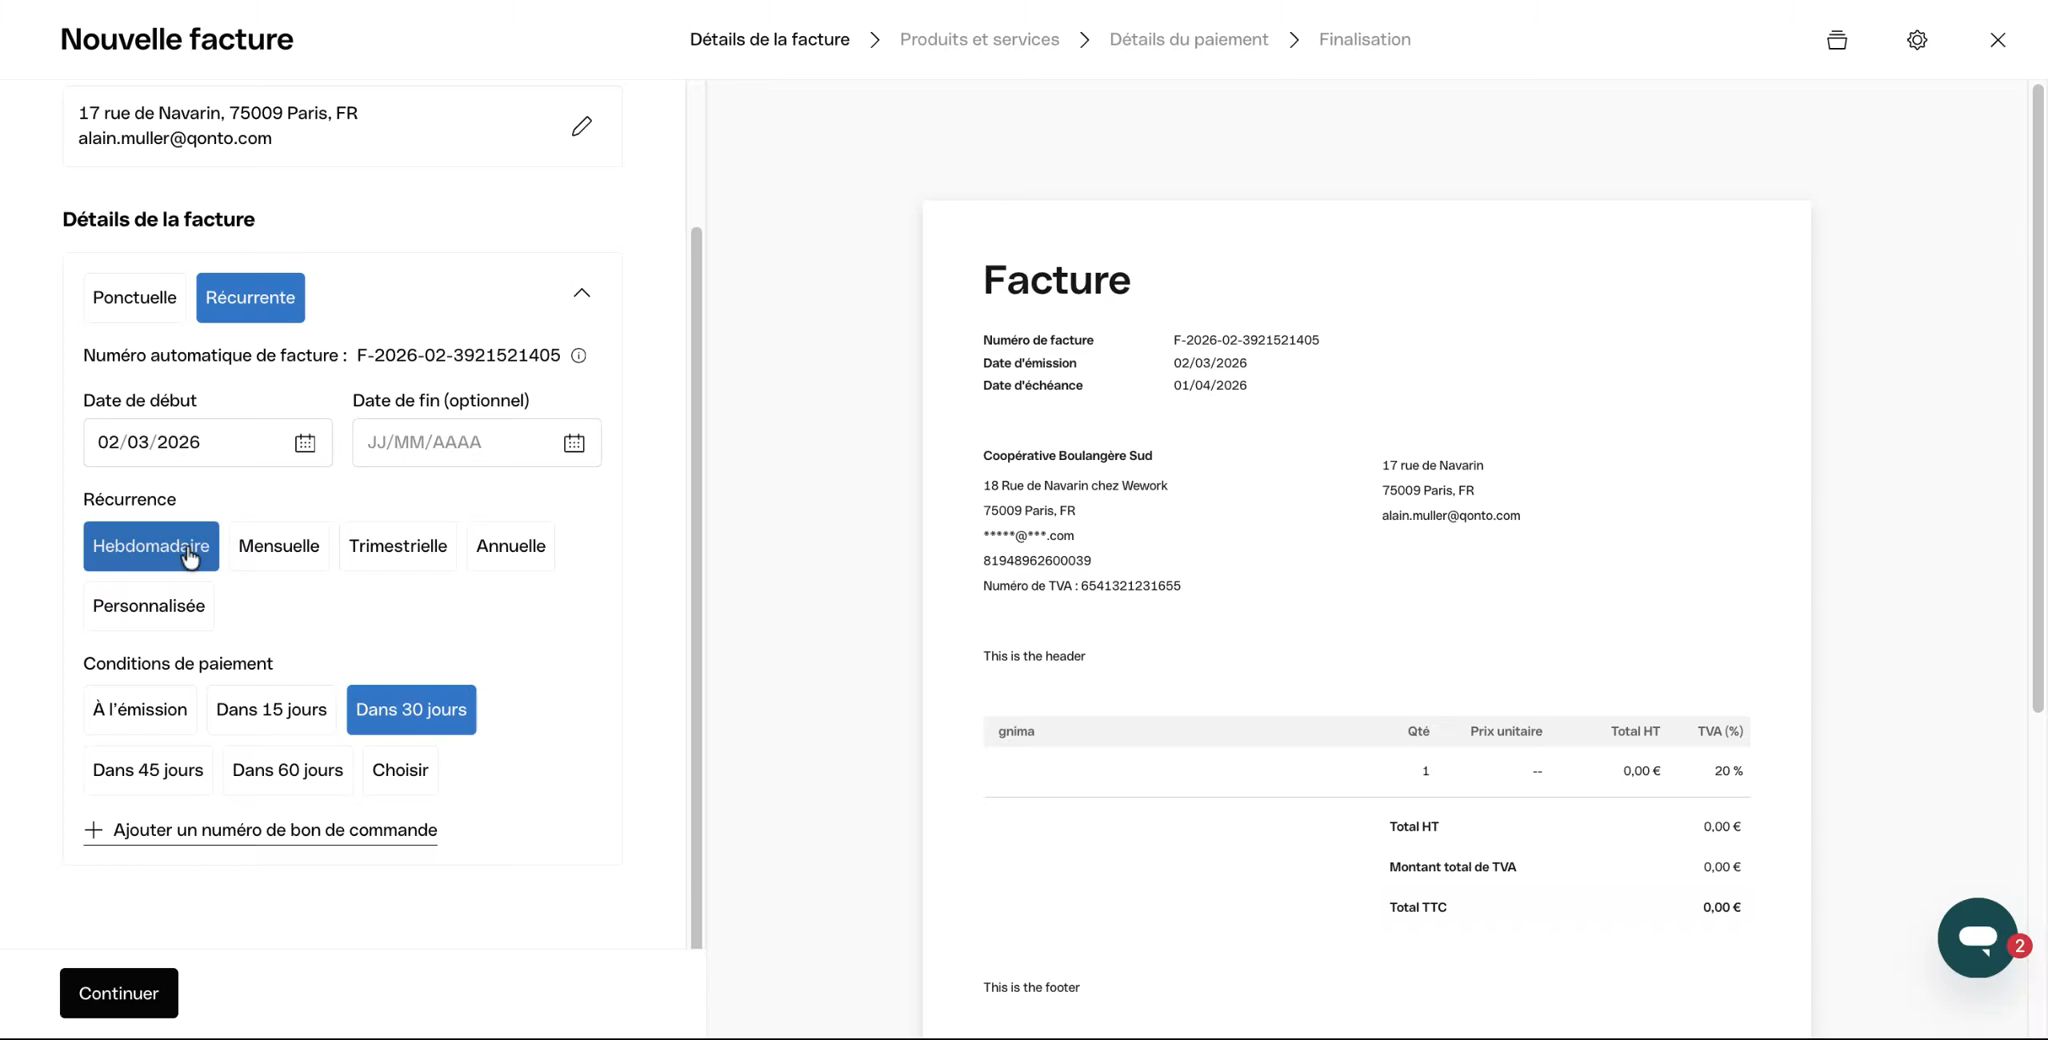The image size is (2048, 1040).
Task: Open the chat support bubble
Action: coord(1977,937)
